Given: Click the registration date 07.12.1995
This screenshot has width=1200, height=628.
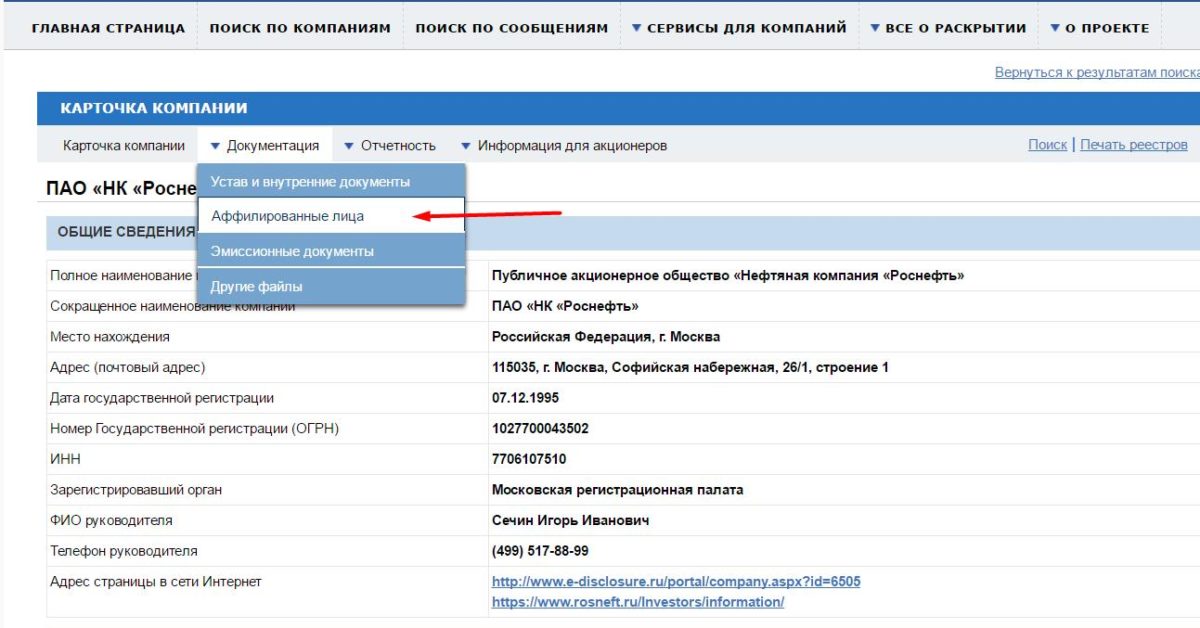Looking at the screenshot, I should tap(525, 398).
